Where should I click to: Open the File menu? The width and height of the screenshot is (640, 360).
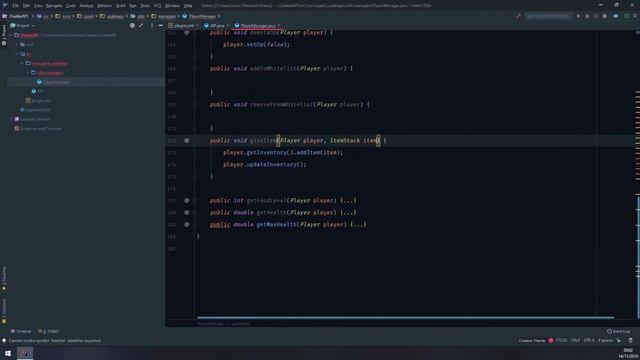[16, 6]
